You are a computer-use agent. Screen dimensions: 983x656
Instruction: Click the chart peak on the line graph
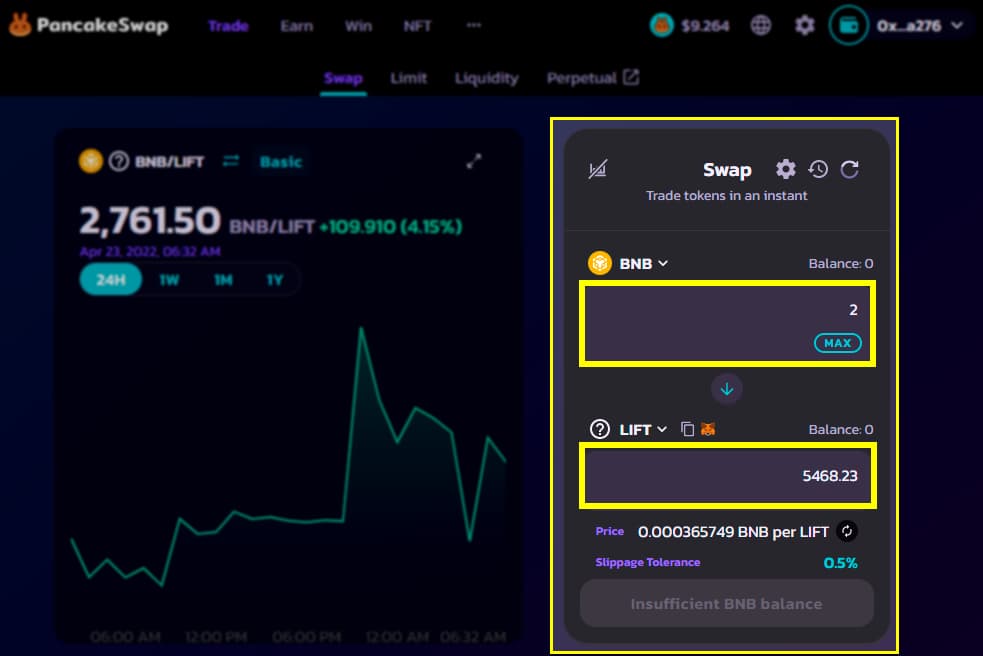click(x=361, y=329)
